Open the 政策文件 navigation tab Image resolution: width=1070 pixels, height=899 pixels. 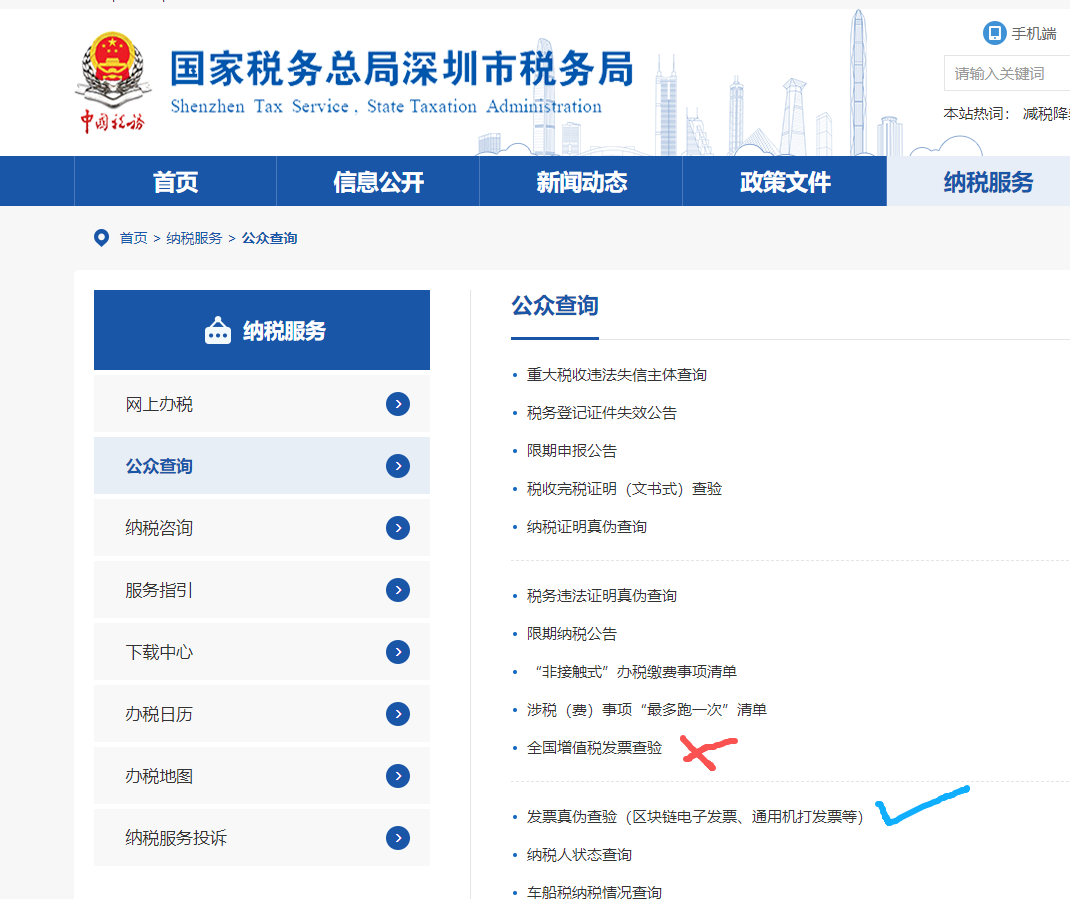[x=785, y=182]
